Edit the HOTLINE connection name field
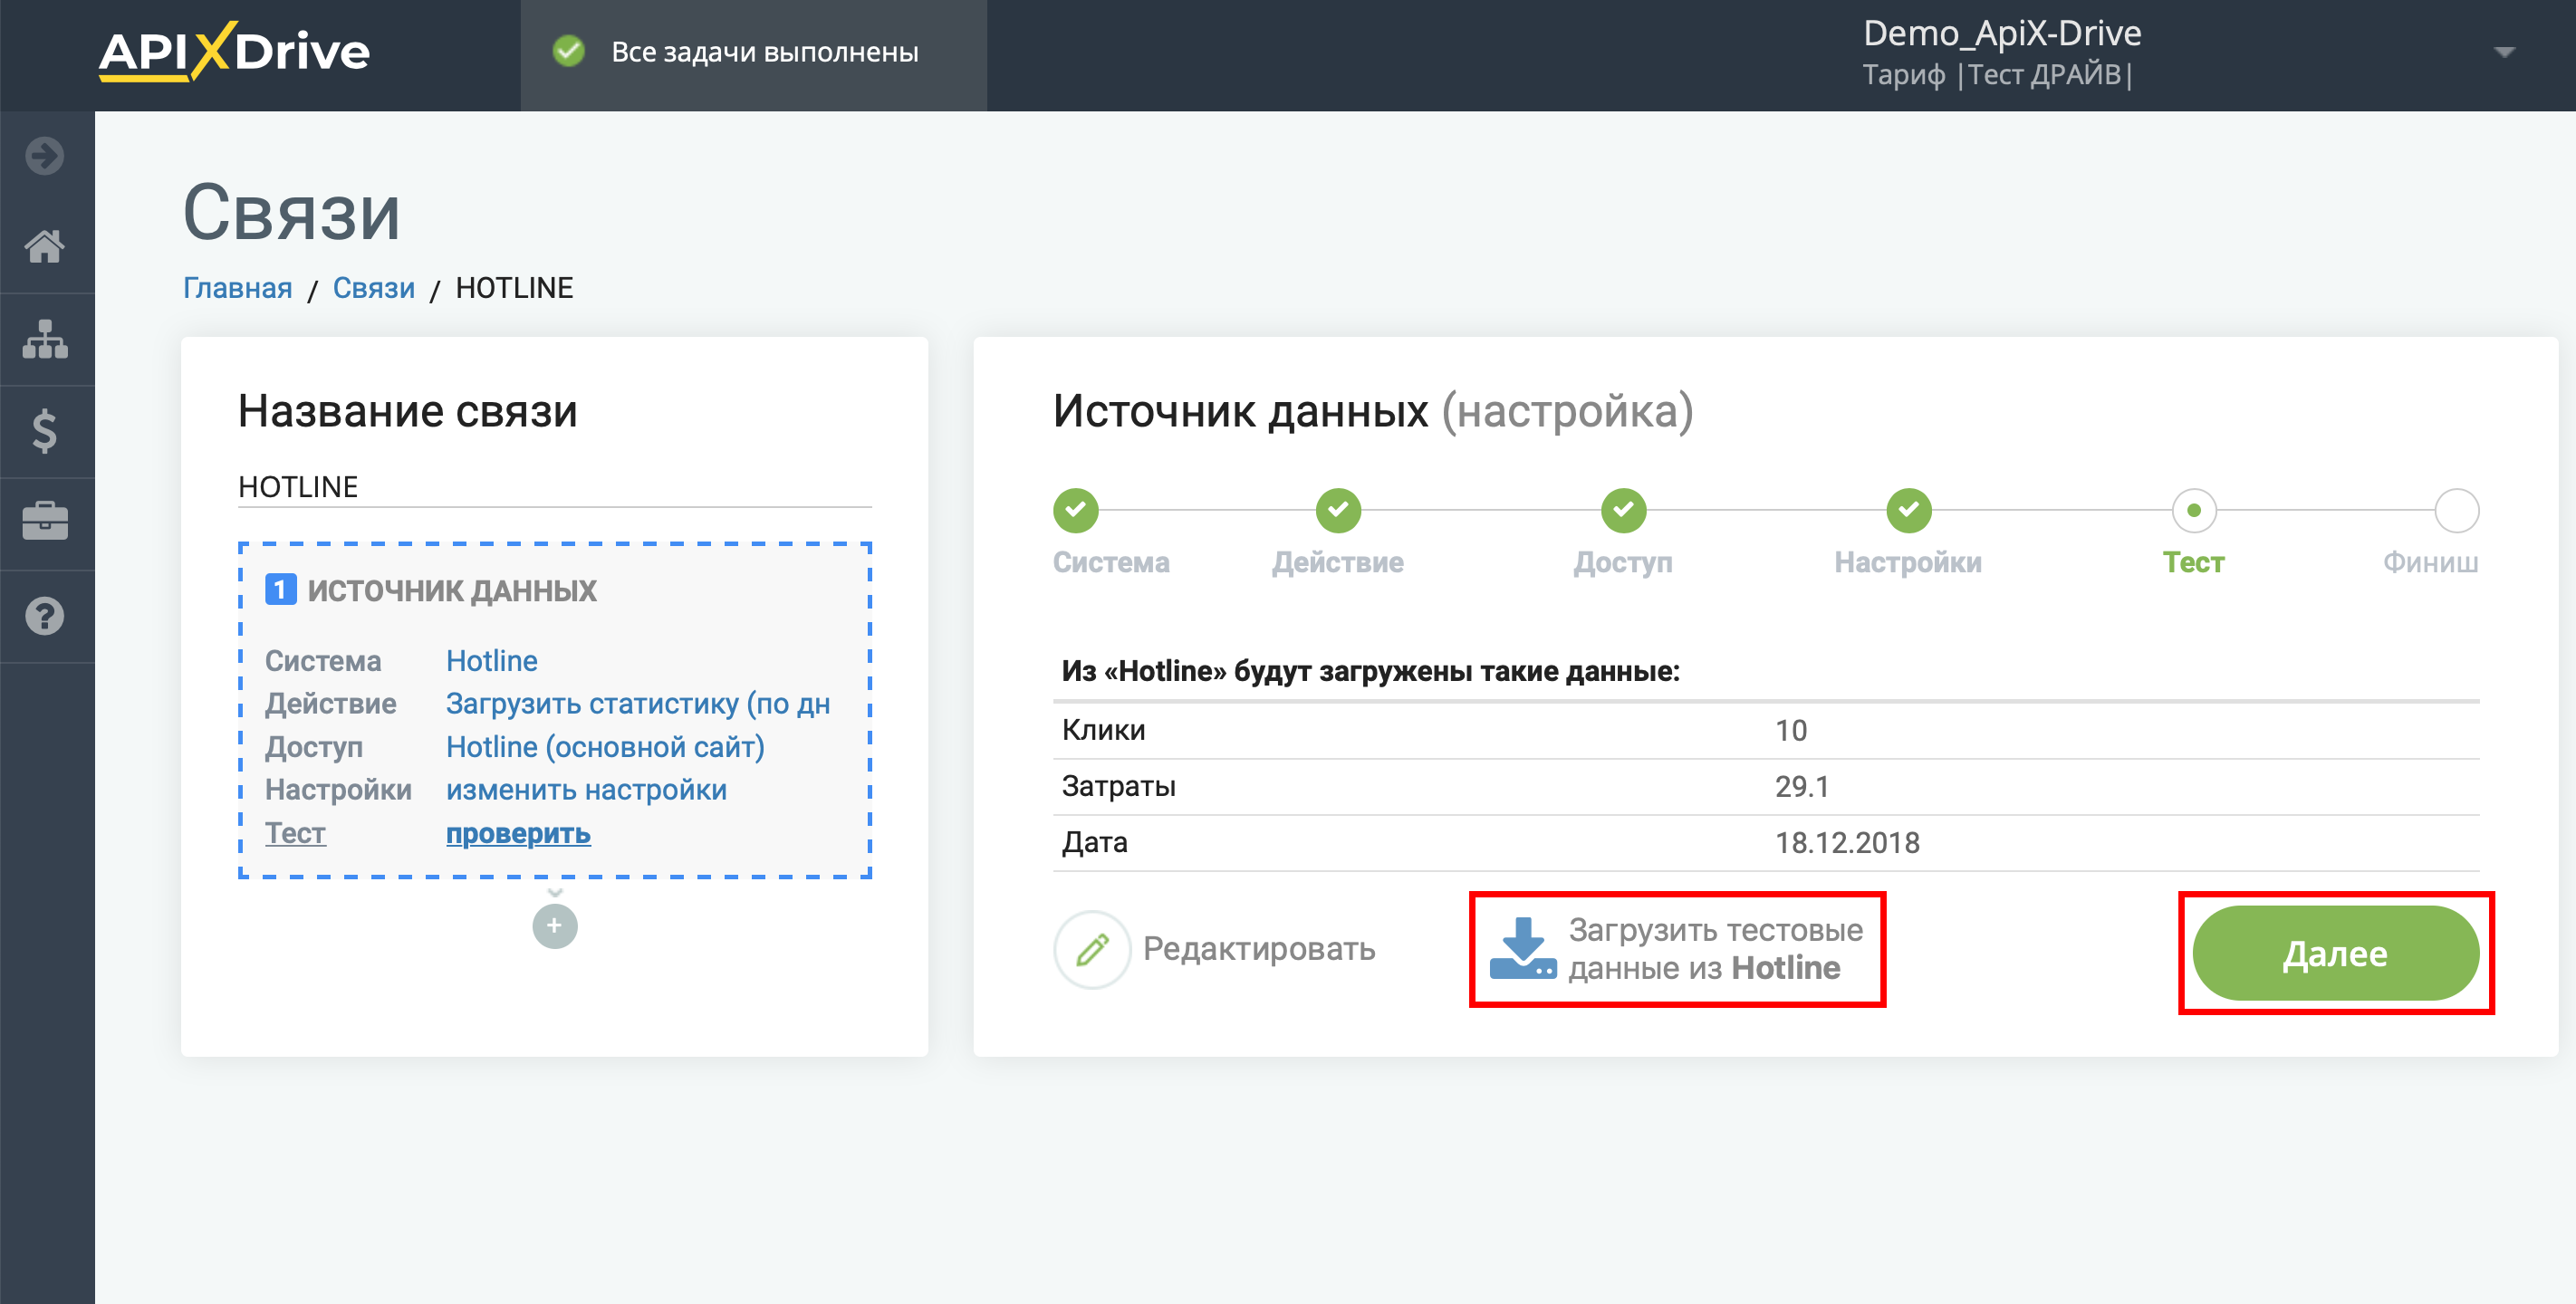Viewport: 2576px width, 1304px height. click(554, 487)
